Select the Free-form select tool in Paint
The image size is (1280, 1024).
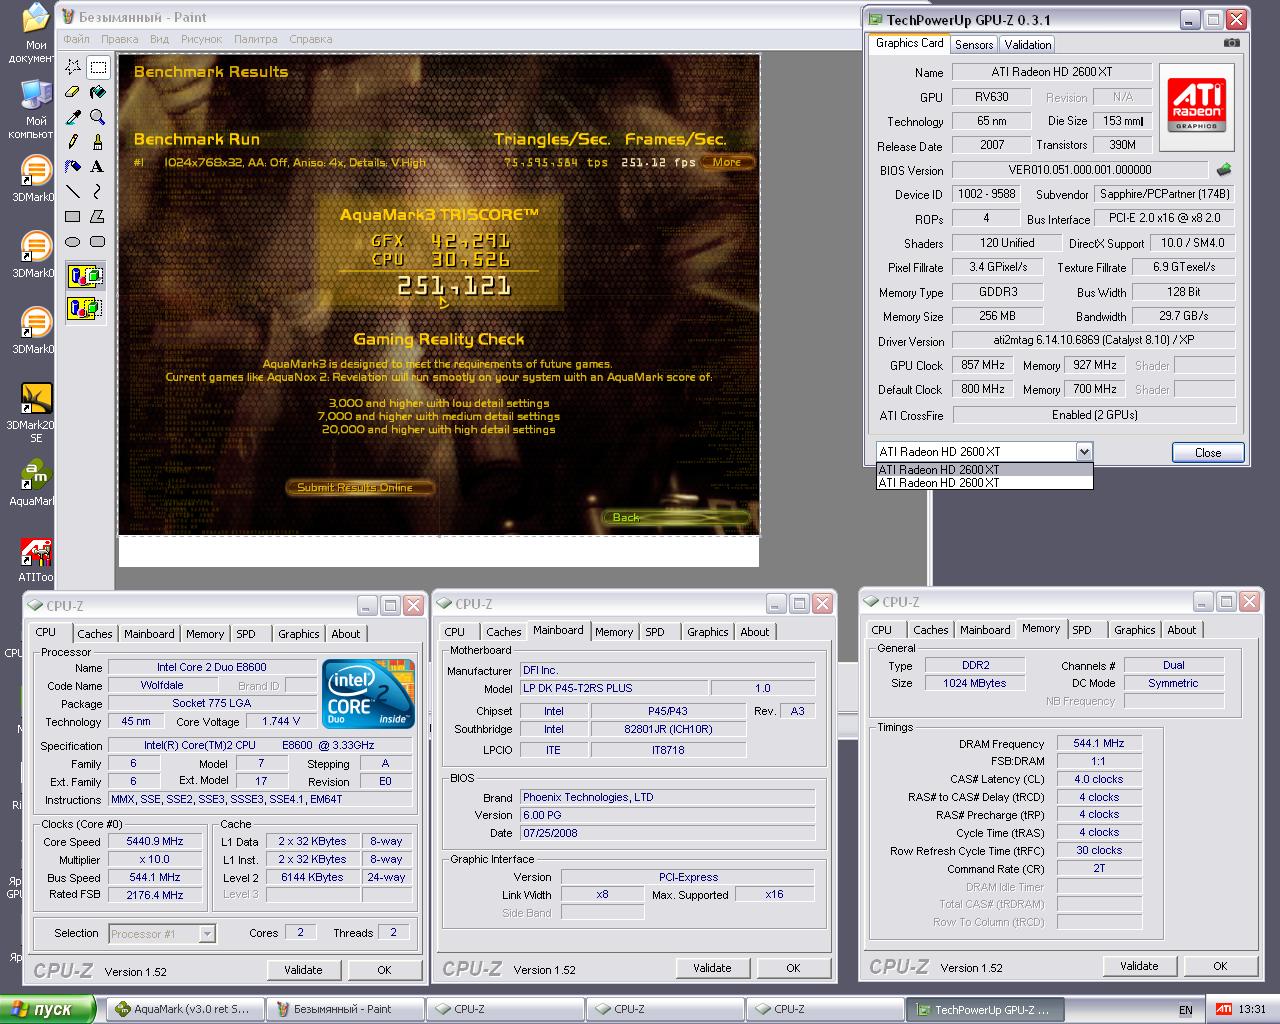[x=73, y=67]
